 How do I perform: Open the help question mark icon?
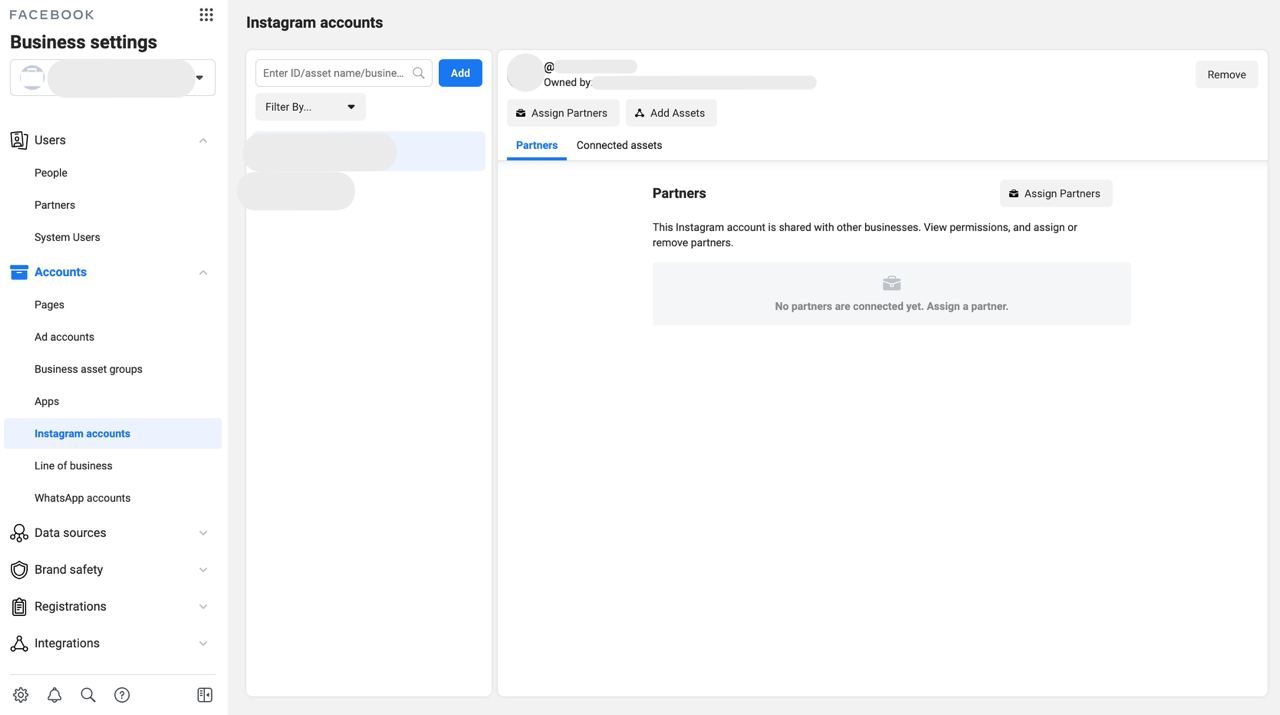[122, 695]
